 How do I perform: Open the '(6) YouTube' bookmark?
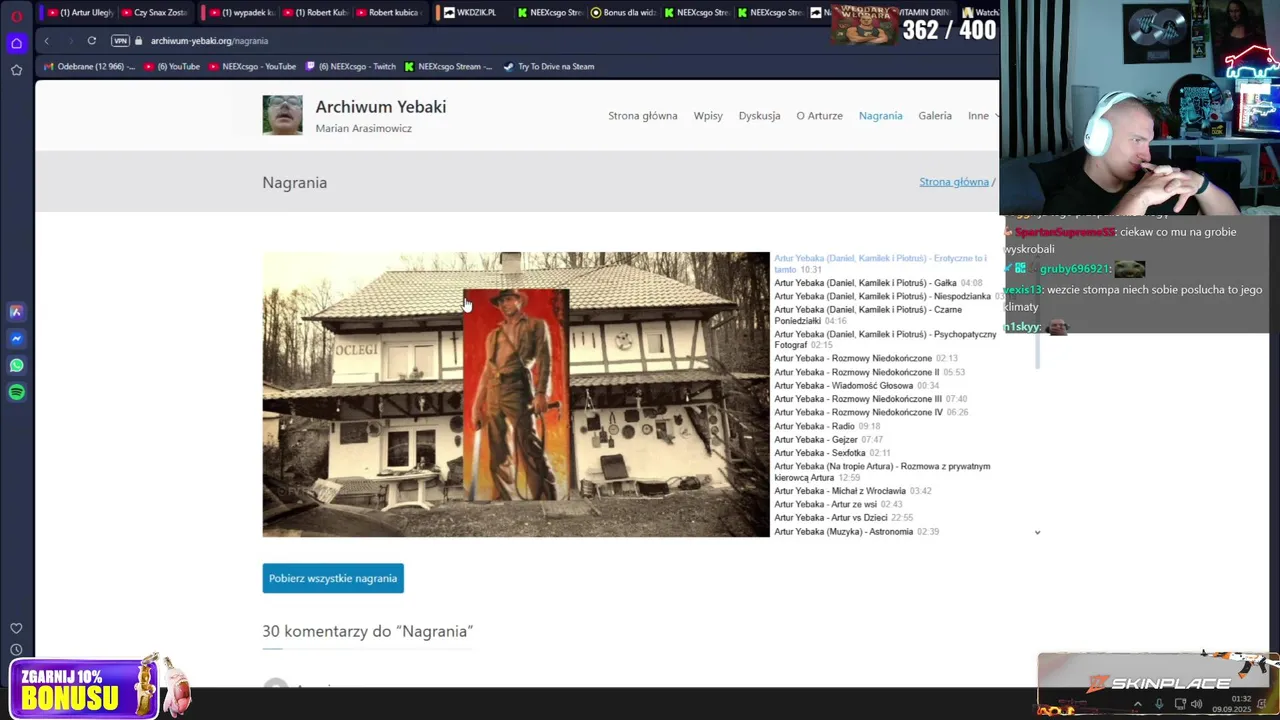pyautogui.click(x=172, y=67)
